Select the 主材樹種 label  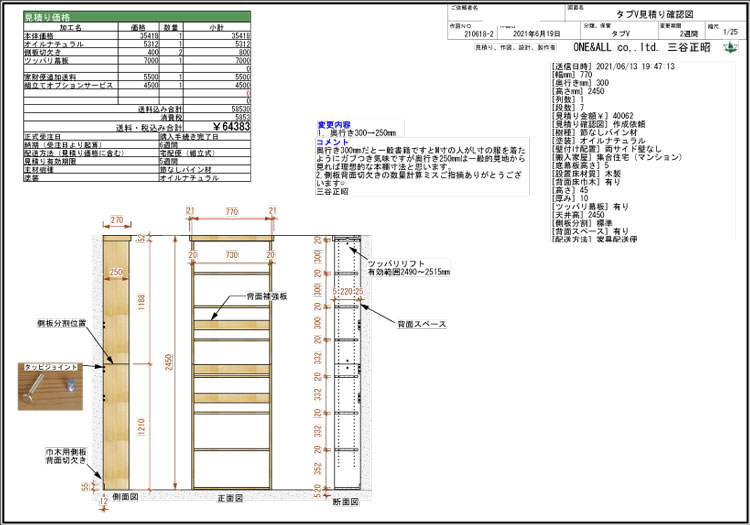click(x=39, y=169)
